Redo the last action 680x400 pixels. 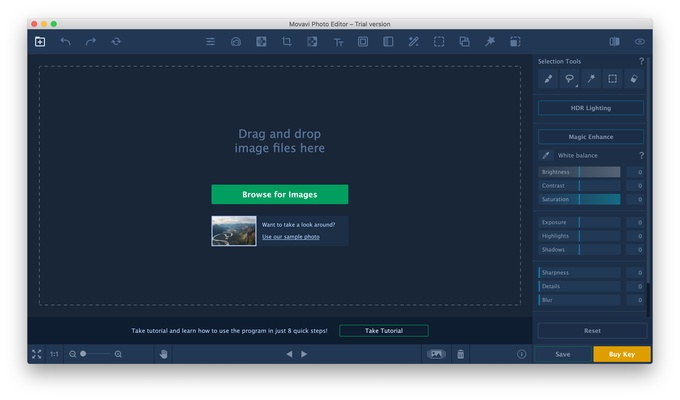coord(91,42)
